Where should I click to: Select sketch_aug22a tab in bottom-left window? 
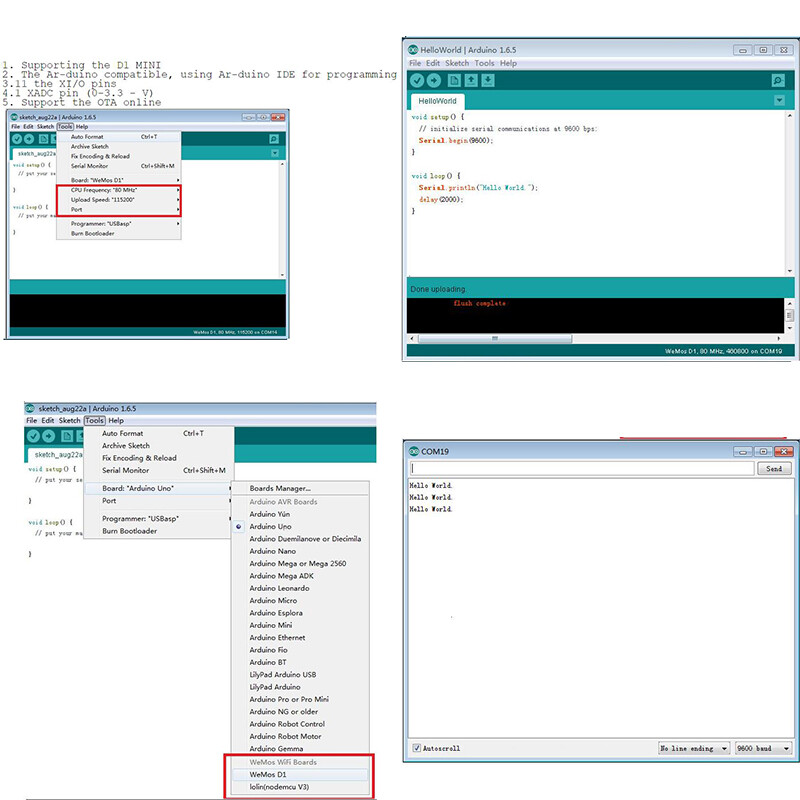tap(57, 455)
